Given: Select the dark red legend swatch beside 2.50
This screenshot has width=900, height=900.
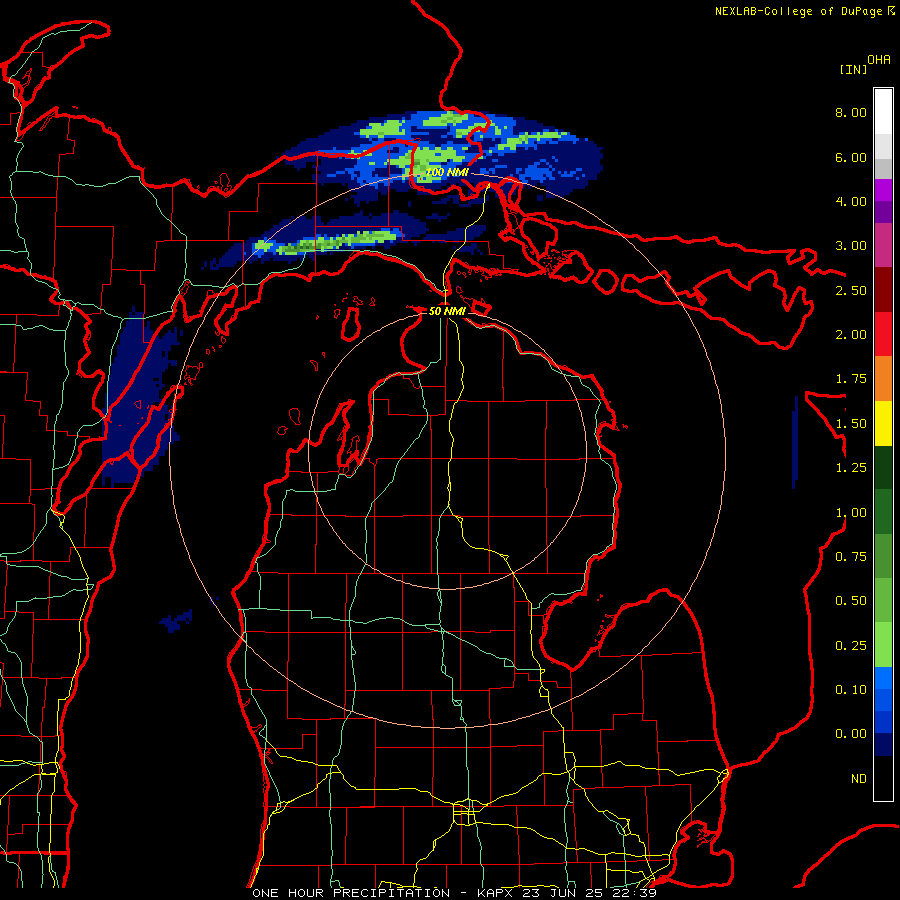Looking at the screenshot, I should pyautogui.click(x=883, y=290).
